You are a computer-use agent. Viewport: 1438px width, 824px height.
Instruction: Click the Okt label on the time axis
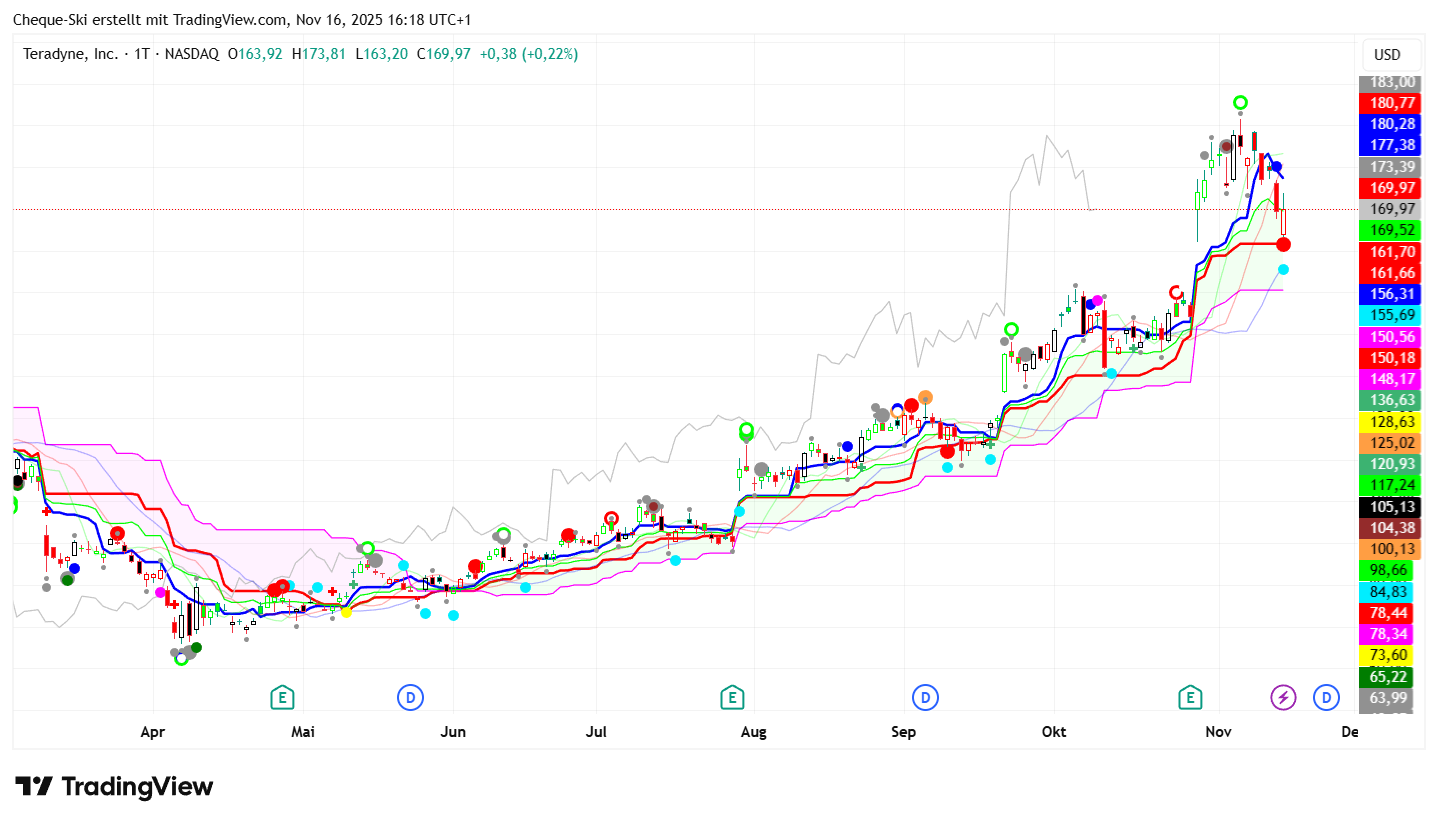point(1053,732)
